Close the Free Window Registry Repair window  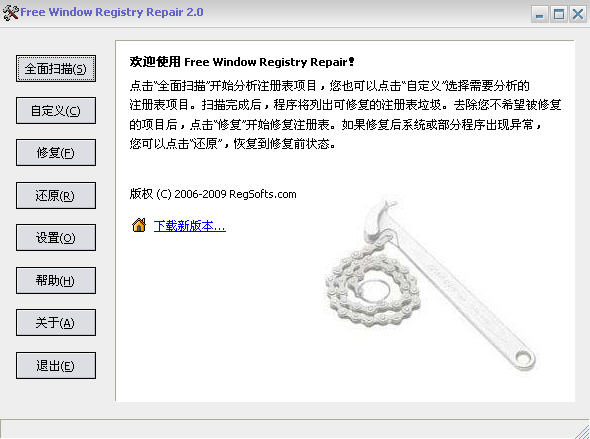click(578, 14)
